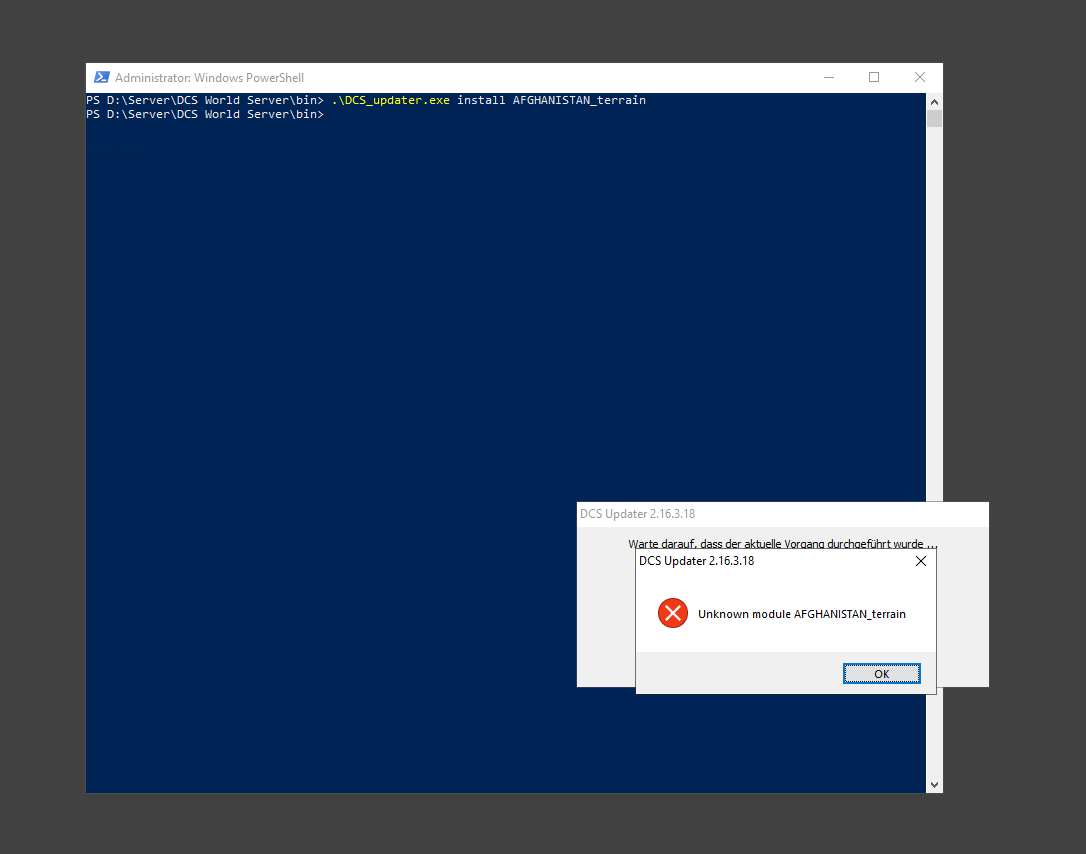This screenshot has width=1086, height=854.
Task: Minimize the PowerShell window
Action: (x=828, y=77)
